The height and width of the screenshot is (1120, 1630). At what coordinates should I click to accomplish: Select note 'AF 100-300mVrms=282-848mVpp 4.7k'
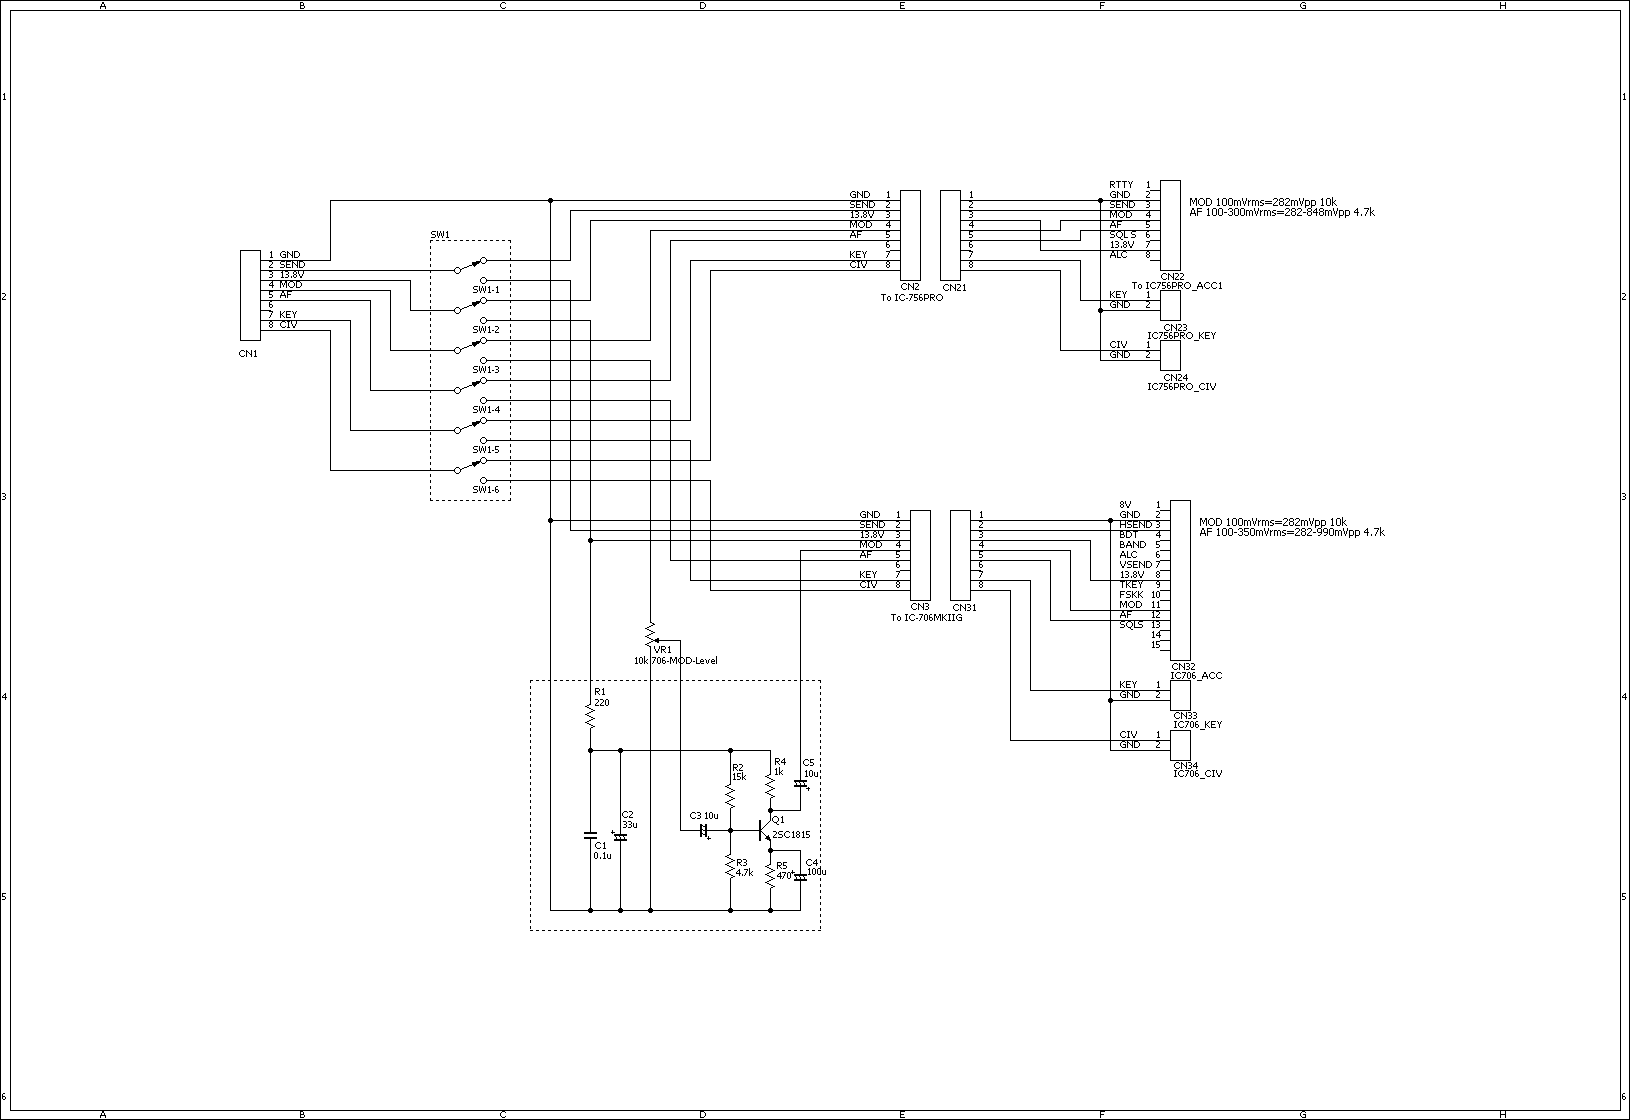click(1282, 212)
